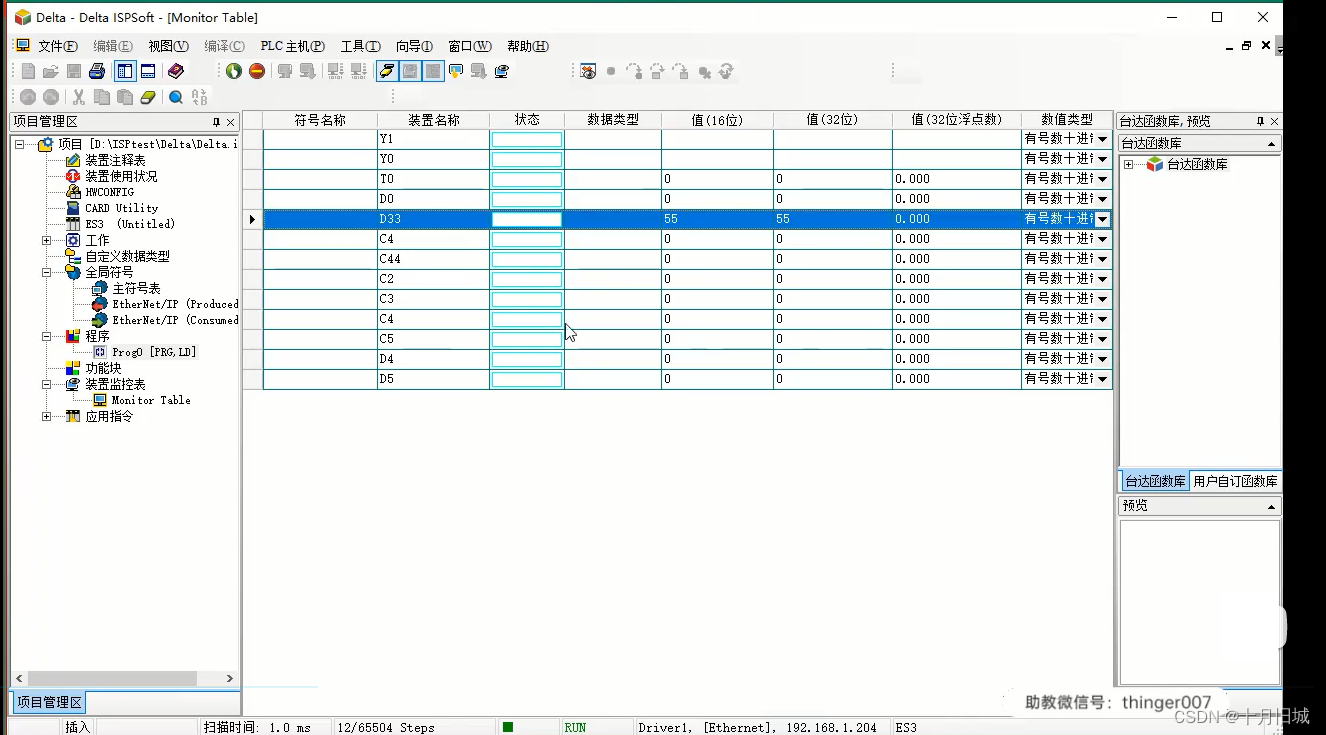Click the Open project folder icon
The height and width of the screenshot is (735, 1326).
tap(50, 71)
